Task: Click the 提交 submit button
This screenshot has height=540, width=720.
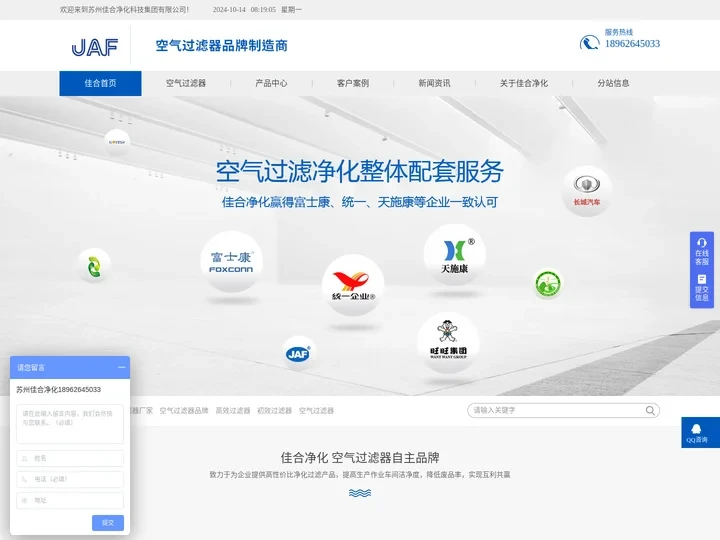Action: [x=108, y=523]
